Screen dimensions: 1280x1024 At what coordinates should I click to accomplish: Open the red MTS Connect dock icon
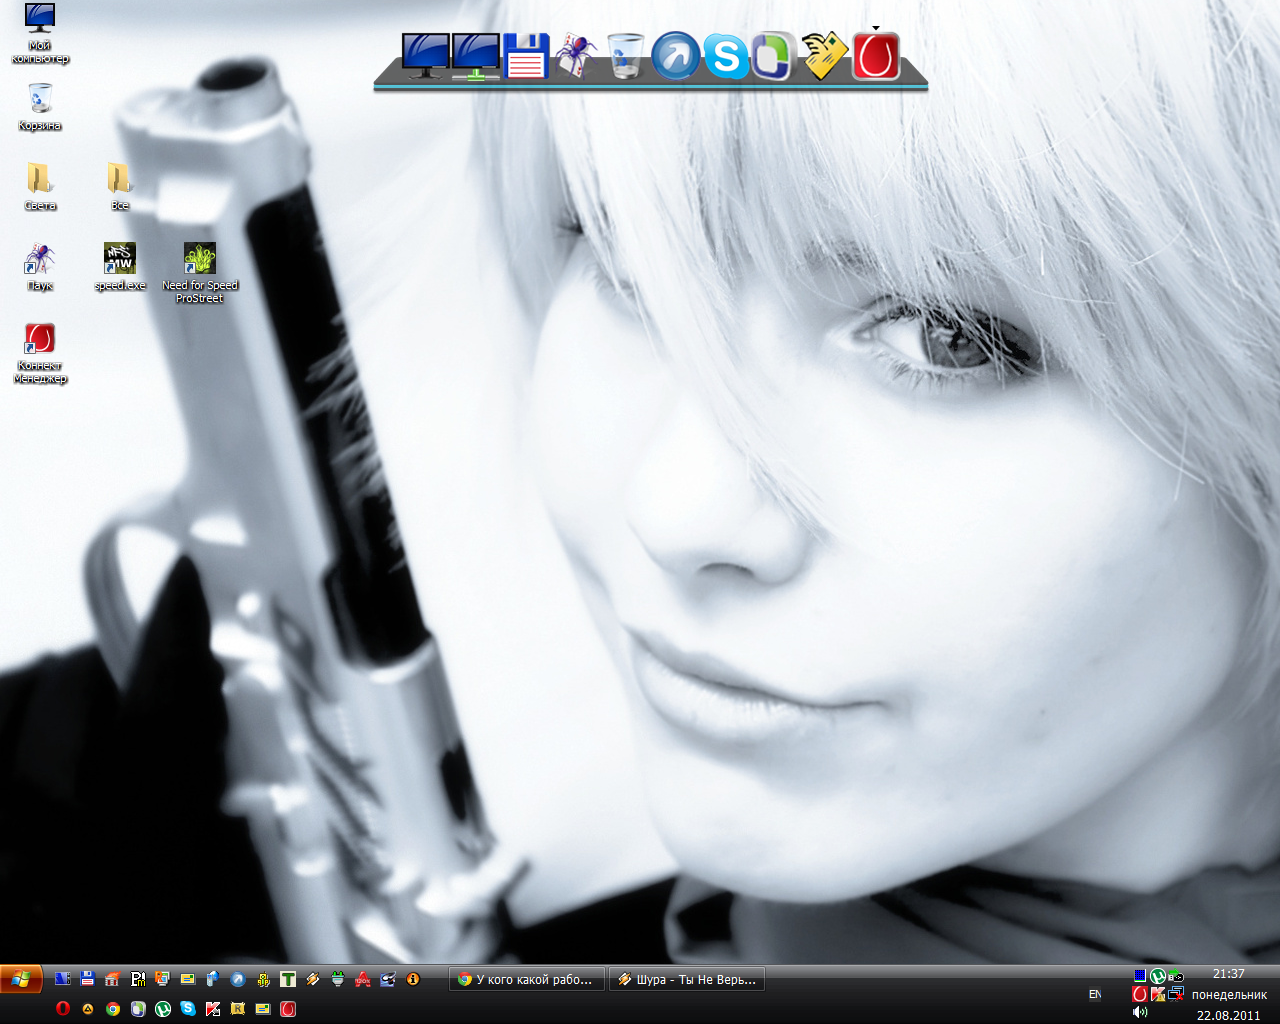pyautogui.click(x=876, y=56)
